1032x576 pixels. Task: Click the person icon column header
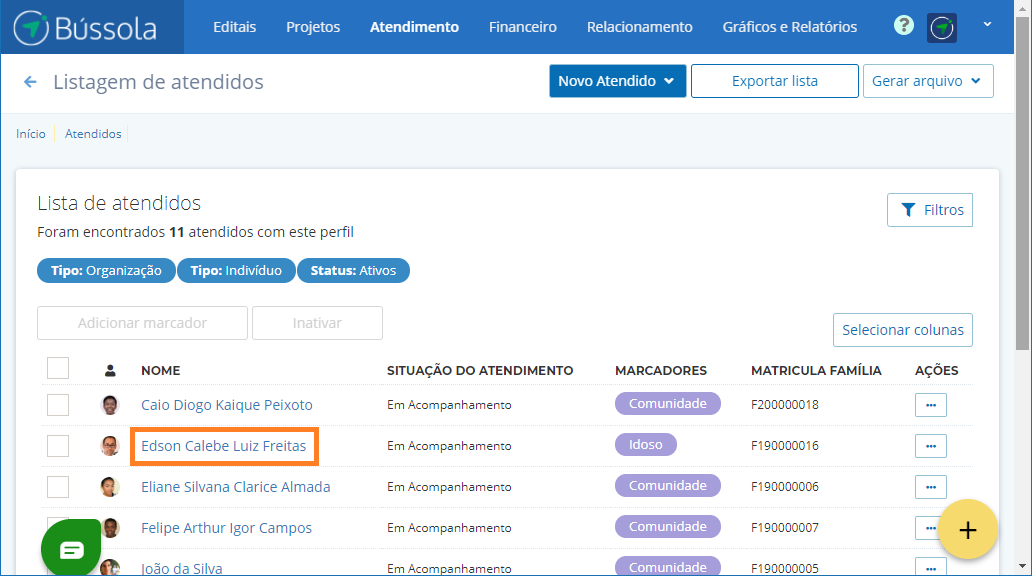pos(110,371)
